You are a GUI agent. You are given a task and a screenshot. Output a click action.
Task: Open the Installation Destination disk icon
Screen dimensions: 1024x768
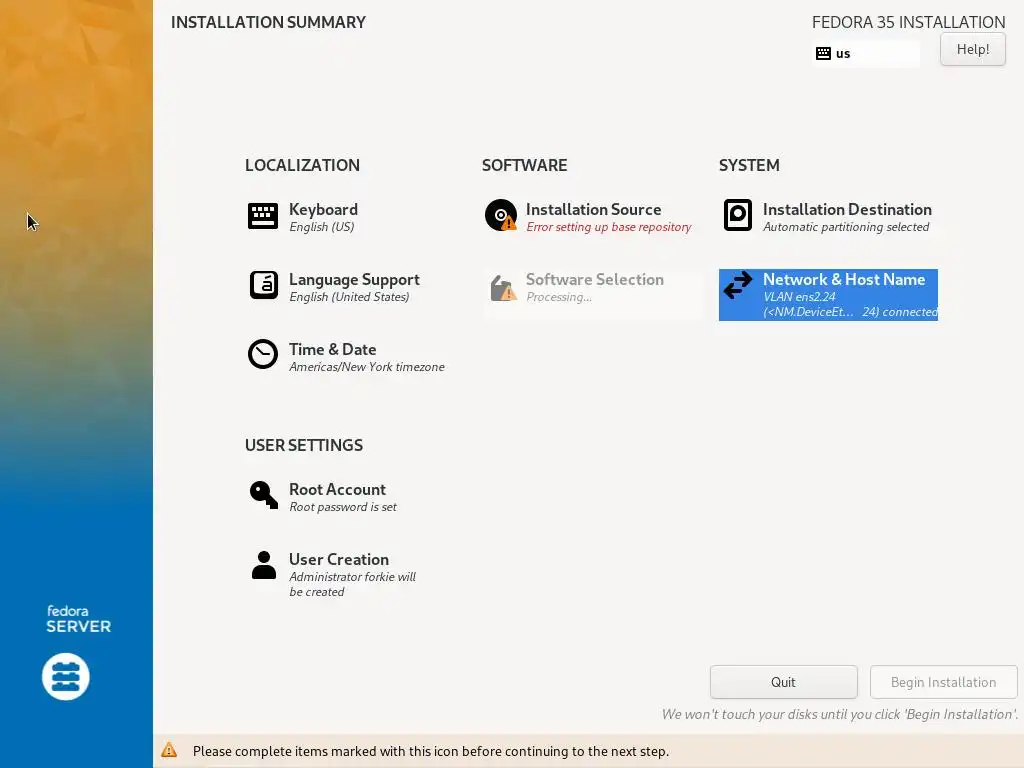(738, 216)
